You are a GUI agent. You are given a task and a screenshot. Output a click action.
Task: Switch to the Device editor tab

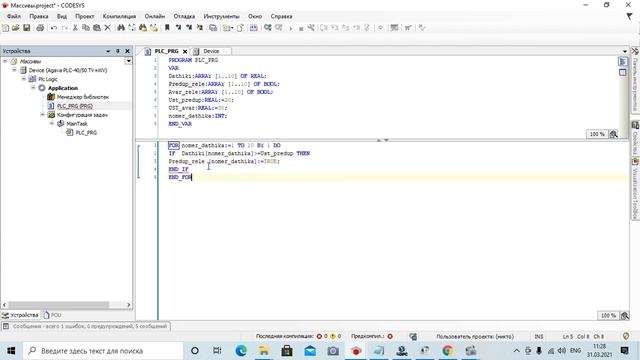click(211, 51)
